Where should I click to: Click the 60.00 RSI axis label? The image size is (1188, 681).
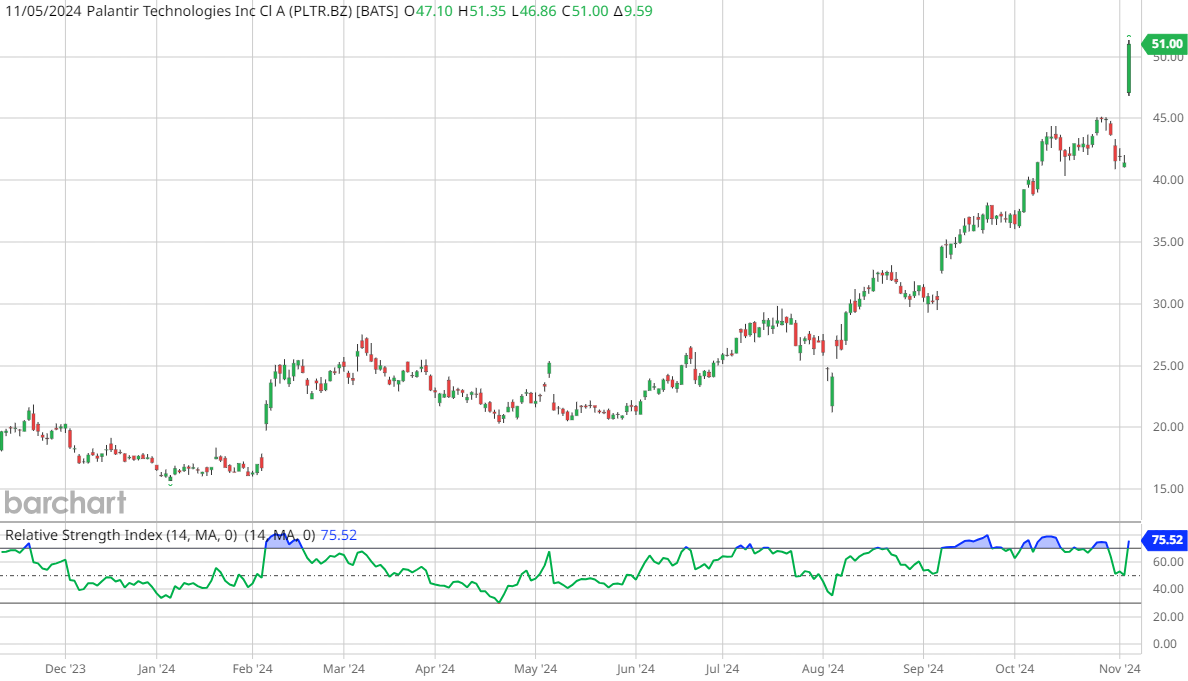pyautogui.click(x=1168, y=562)
